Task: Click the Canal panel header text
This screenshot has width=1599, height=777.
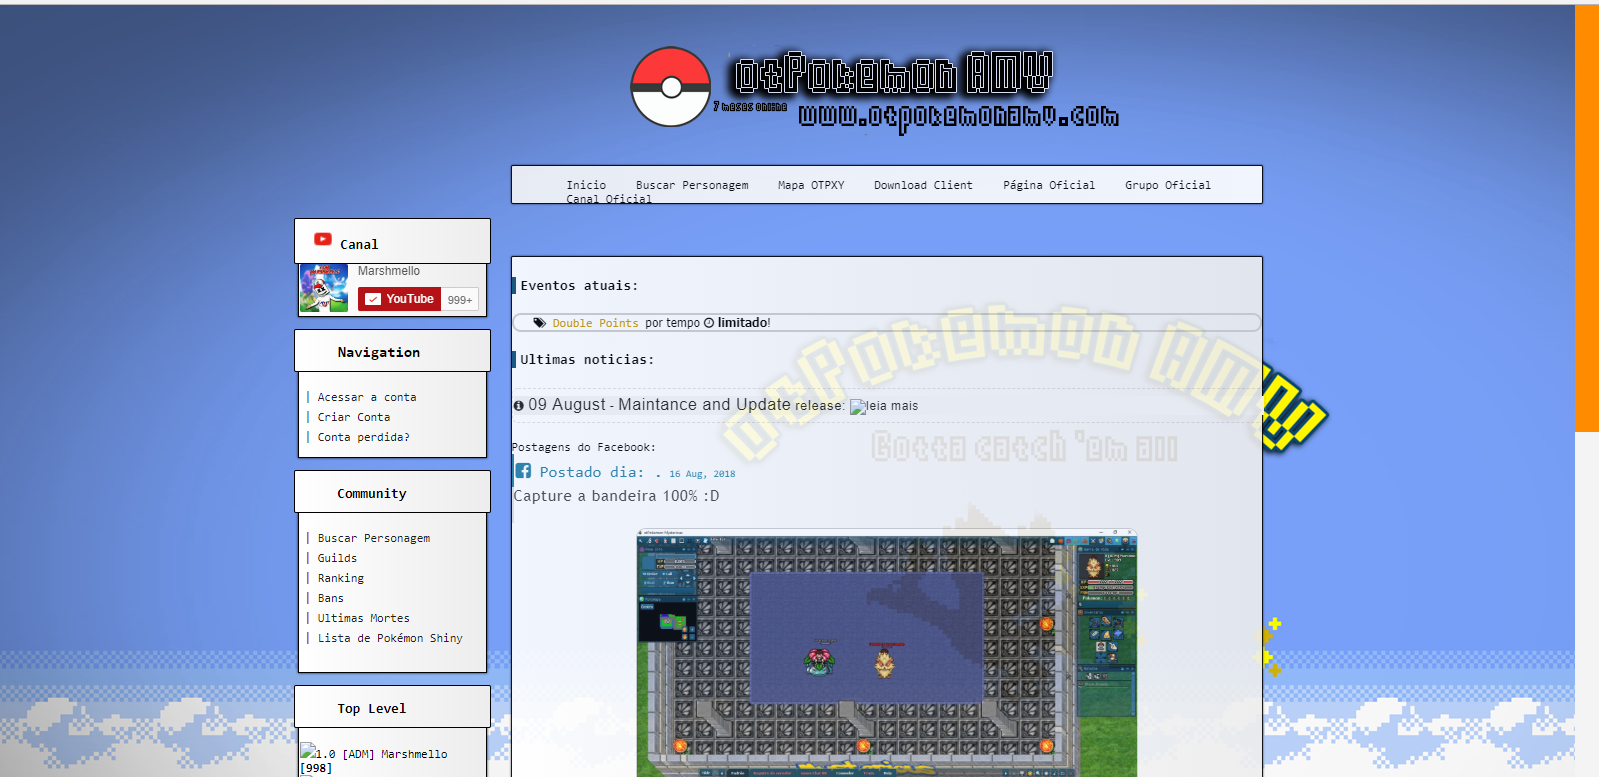Action: (359, 244)
